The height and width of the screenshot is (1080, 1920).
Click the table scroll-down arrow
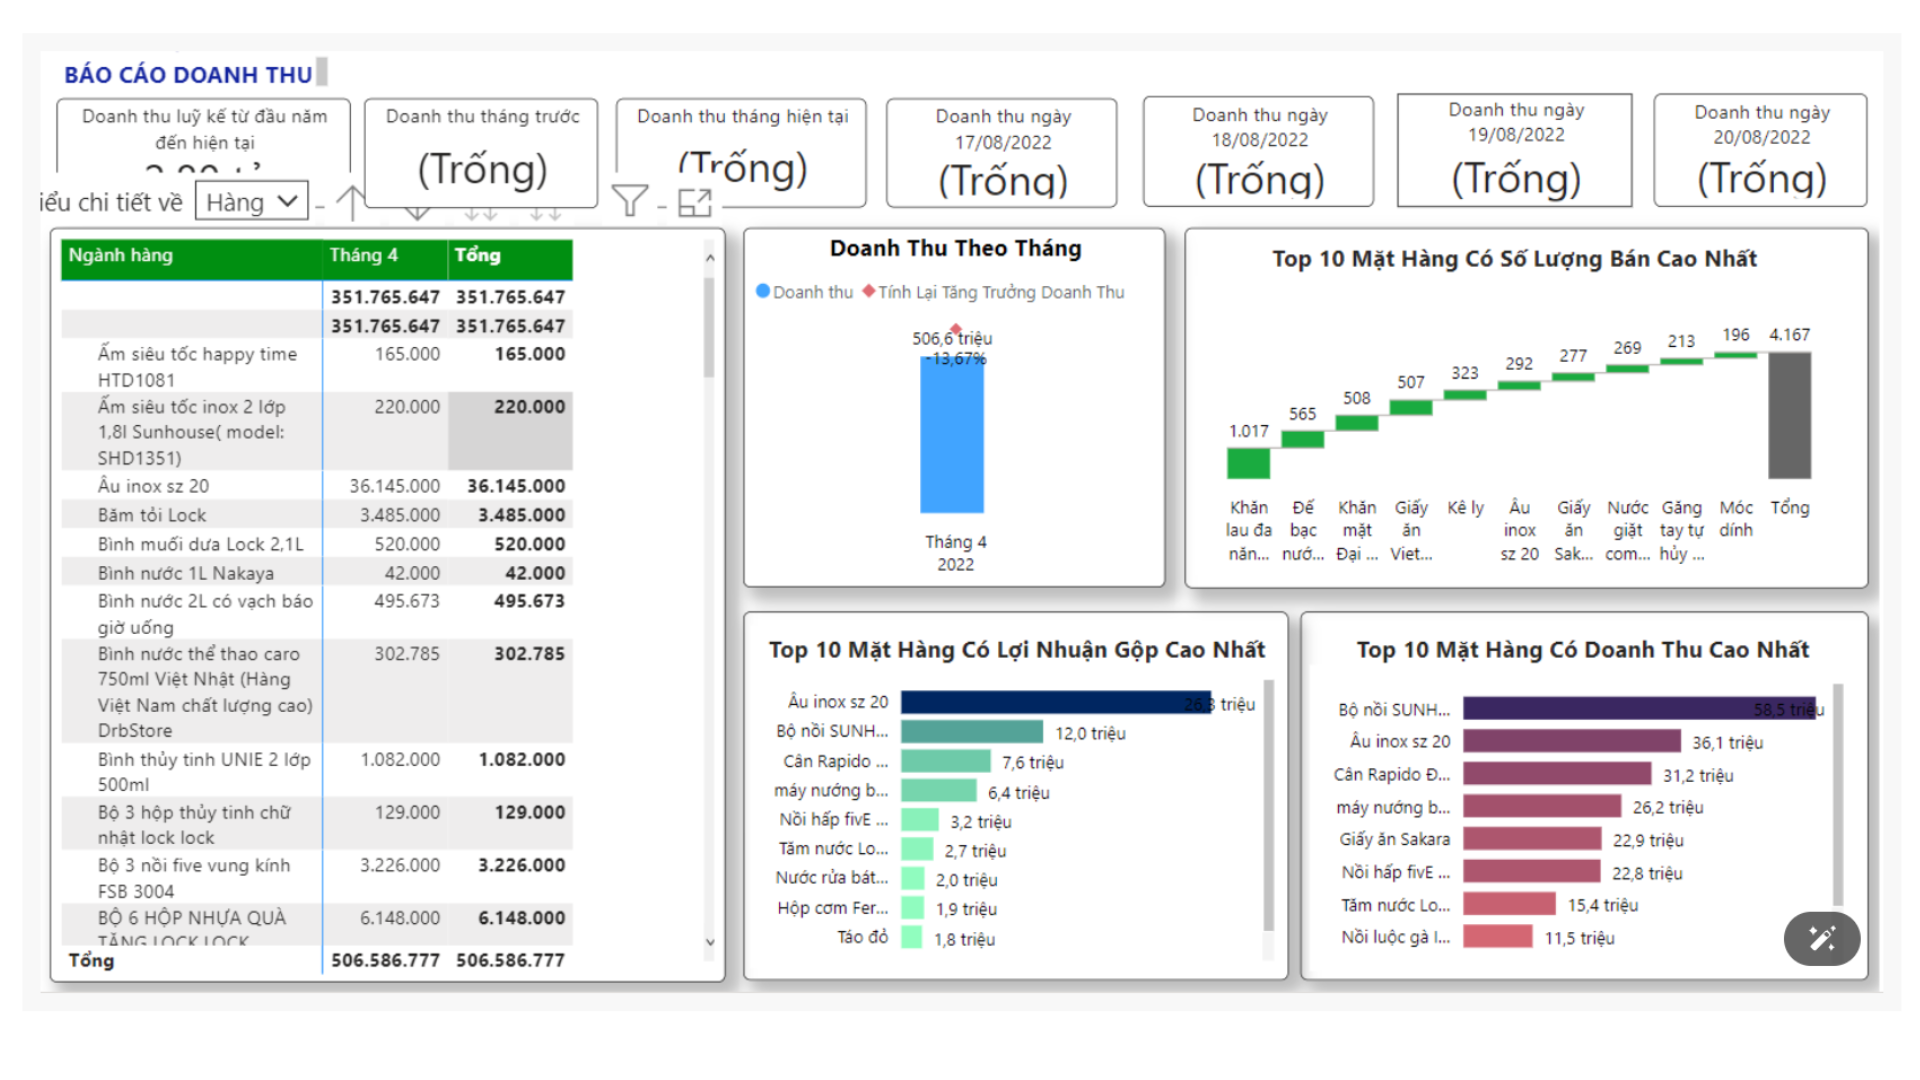pyautogui.click(x=710, y=942)
